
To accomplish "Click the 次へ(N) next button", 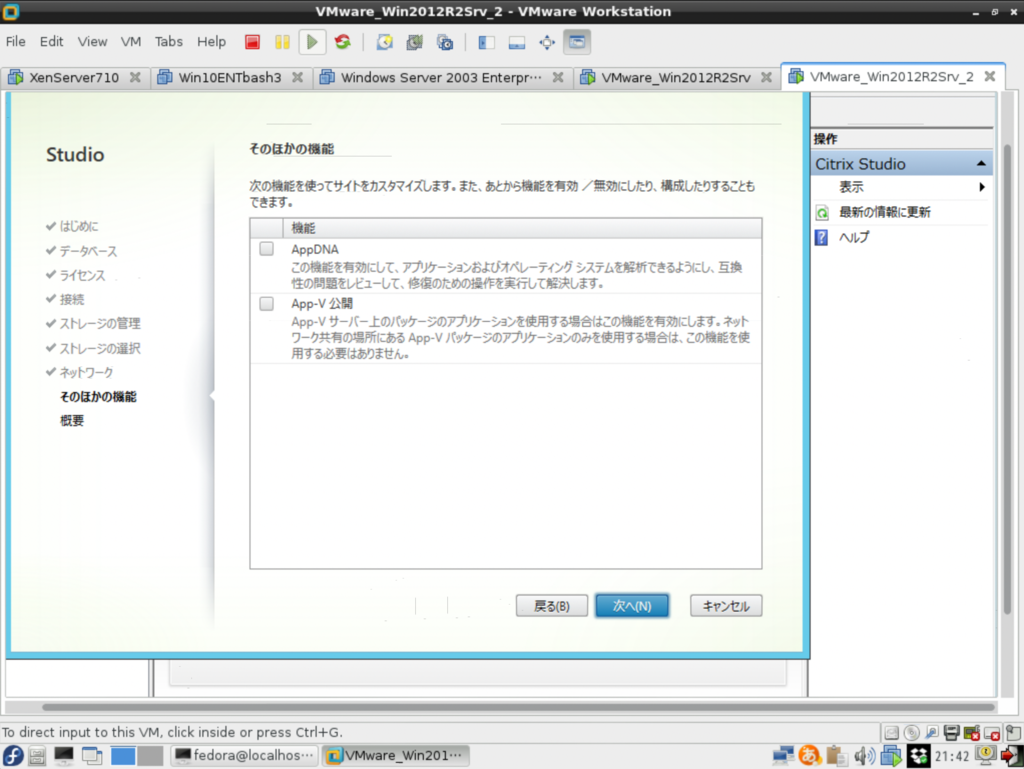I will [x=632, y=606].
